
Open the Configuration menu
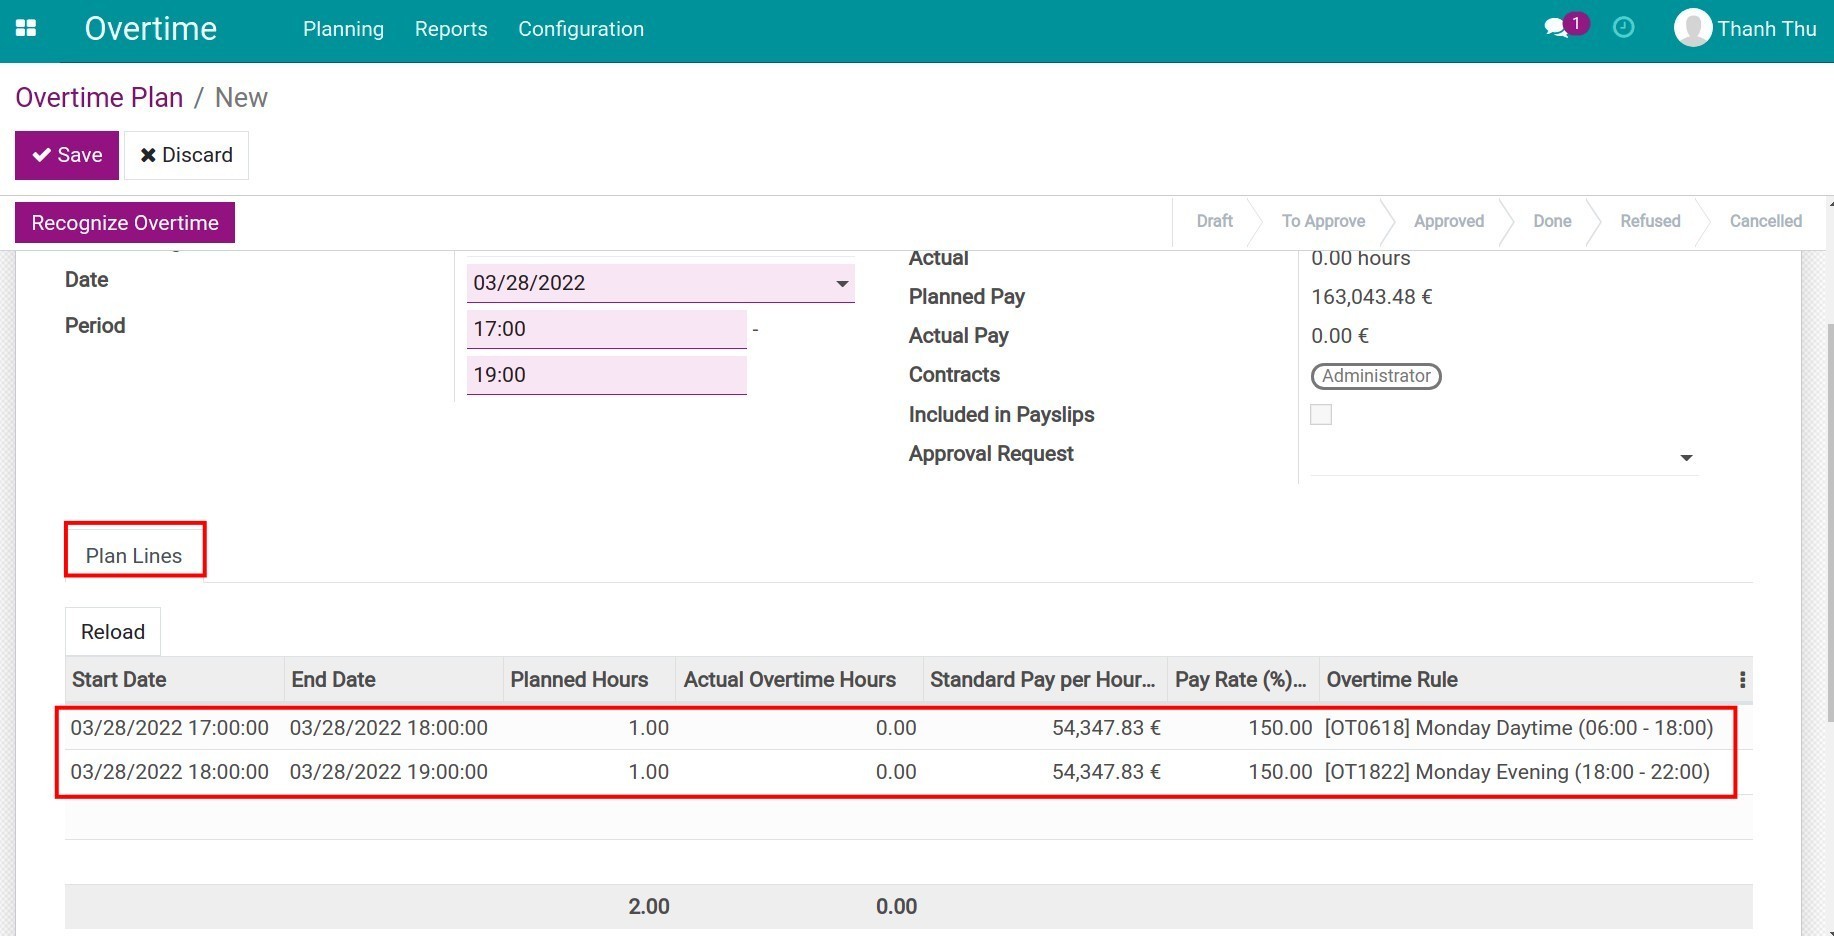pyautogui.click(x=580, y=29)
